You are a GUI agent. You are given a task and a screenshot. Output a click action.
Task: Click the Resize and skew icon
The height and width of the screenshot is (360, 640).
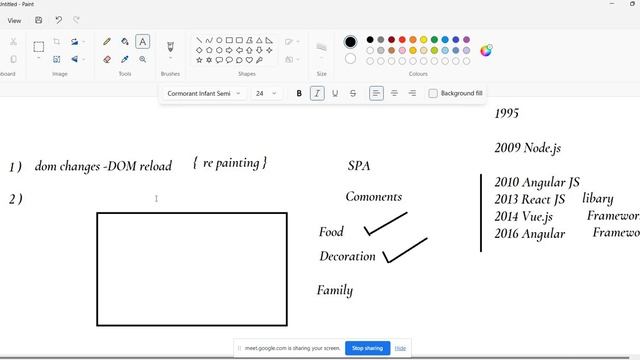[x=57, y=60]
